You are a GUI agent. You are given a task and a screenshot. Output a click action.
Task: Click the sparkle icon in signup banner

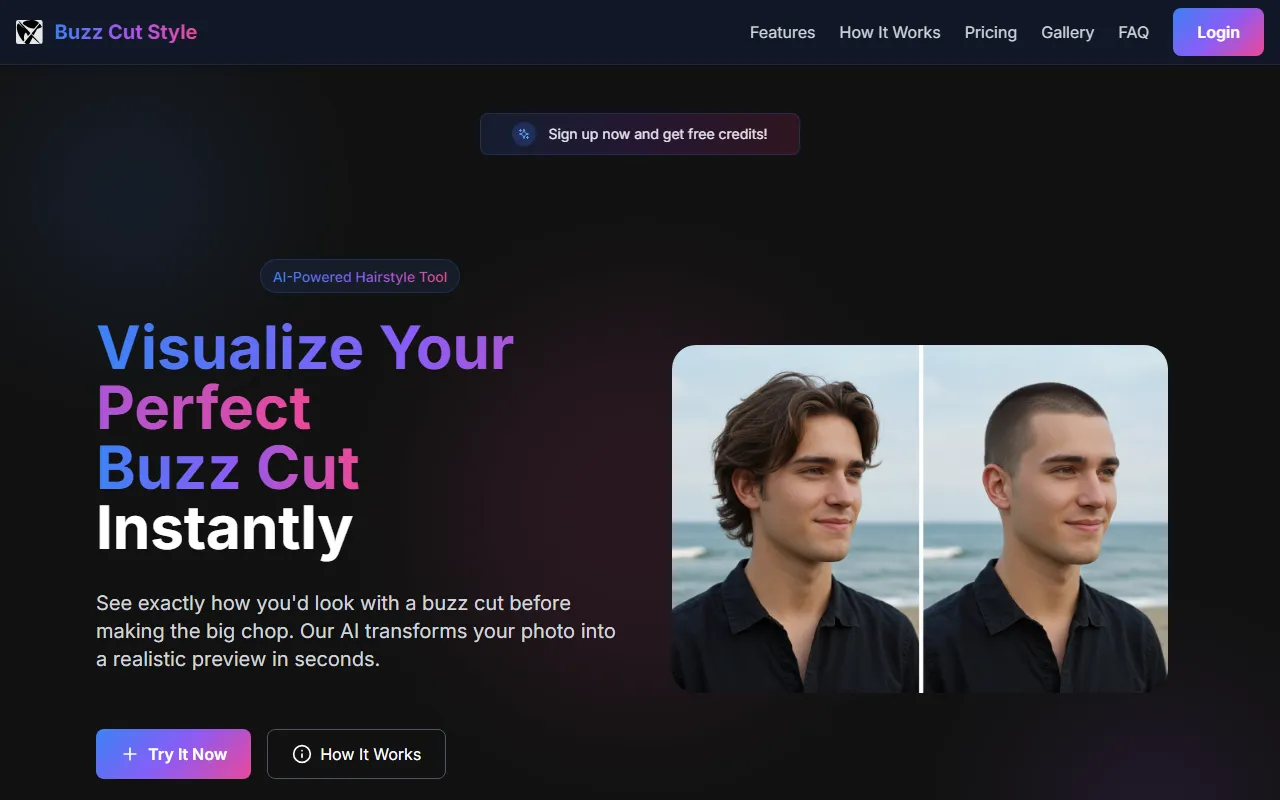click(524, 134)
